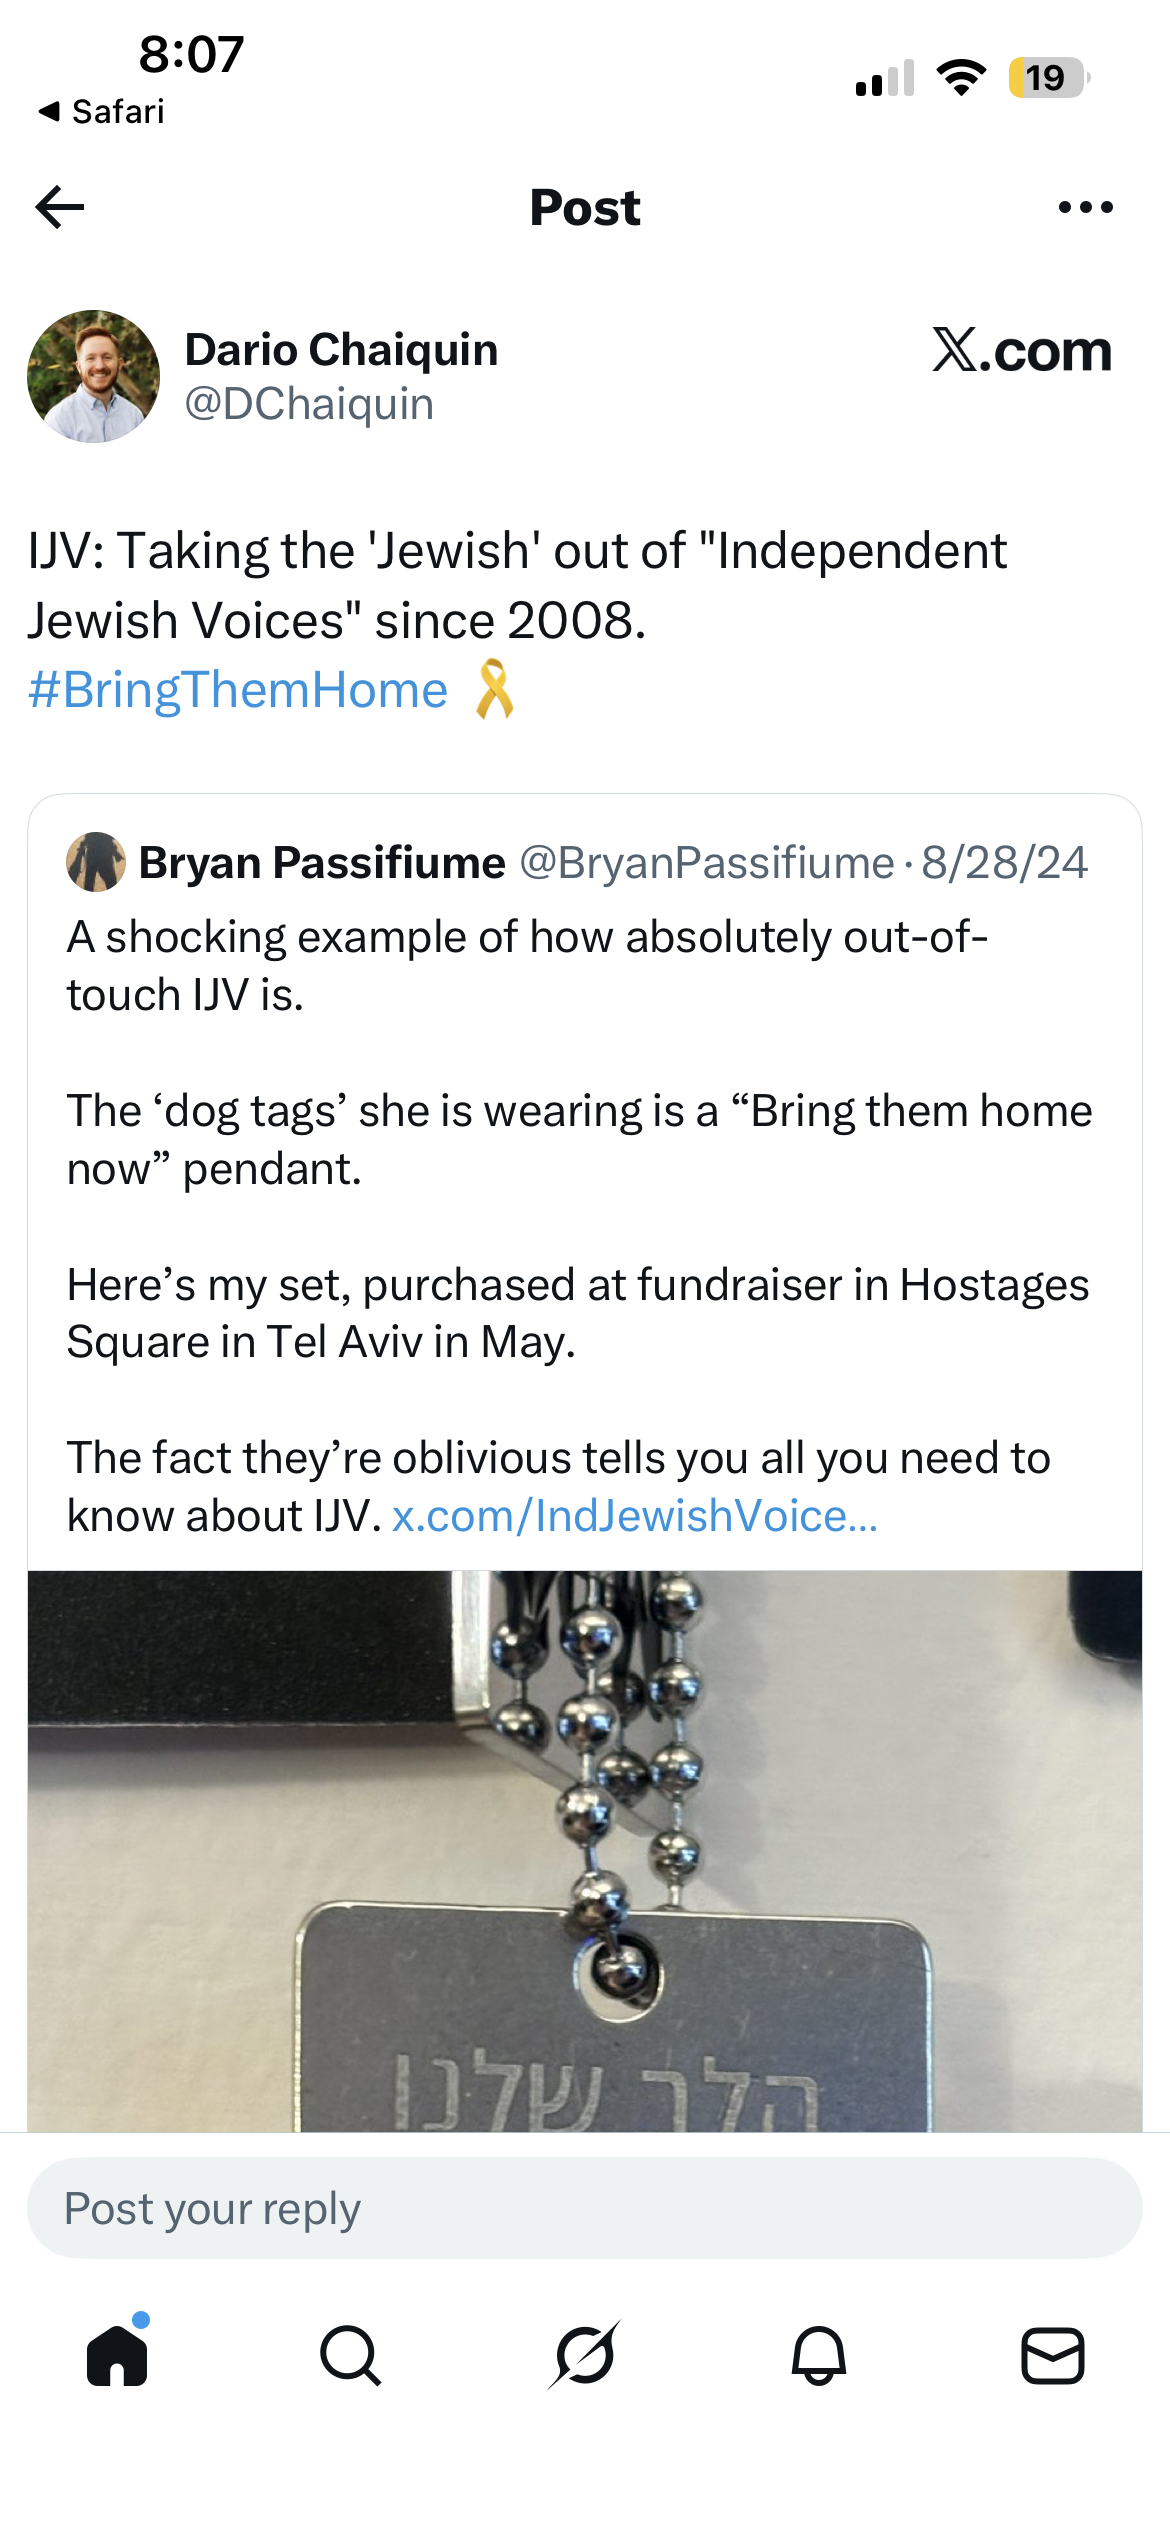Tap the @DChaiquin handle
The image size is (1170, 2532).
point(310,404)
